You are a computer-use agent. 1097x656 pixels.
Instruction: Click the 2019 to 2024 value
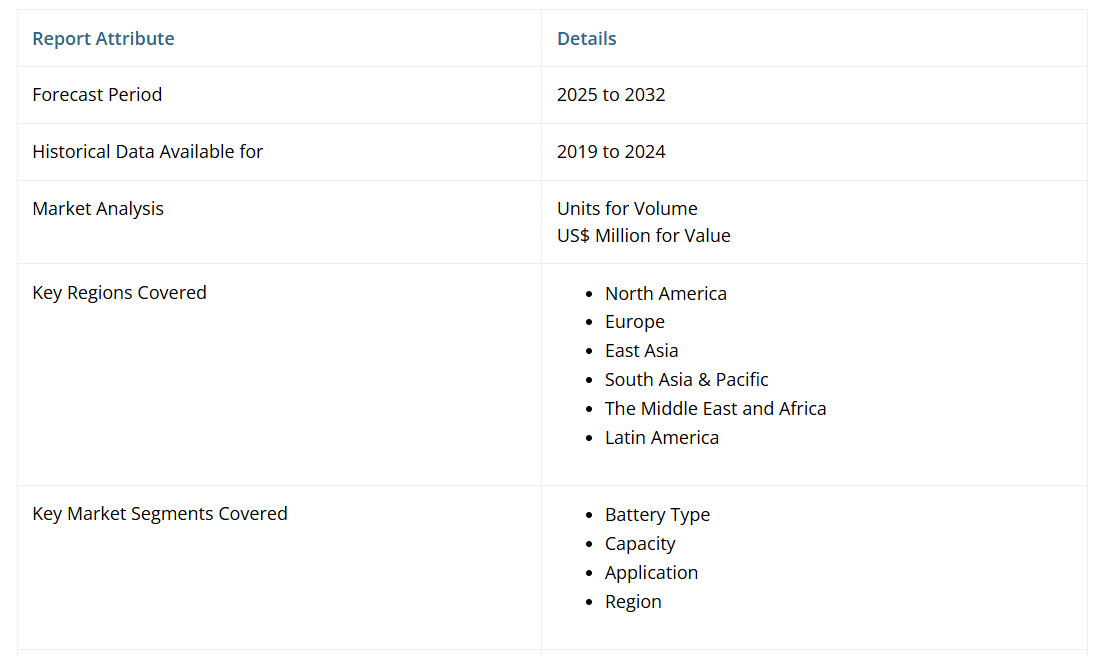click(x=611, y=152)
